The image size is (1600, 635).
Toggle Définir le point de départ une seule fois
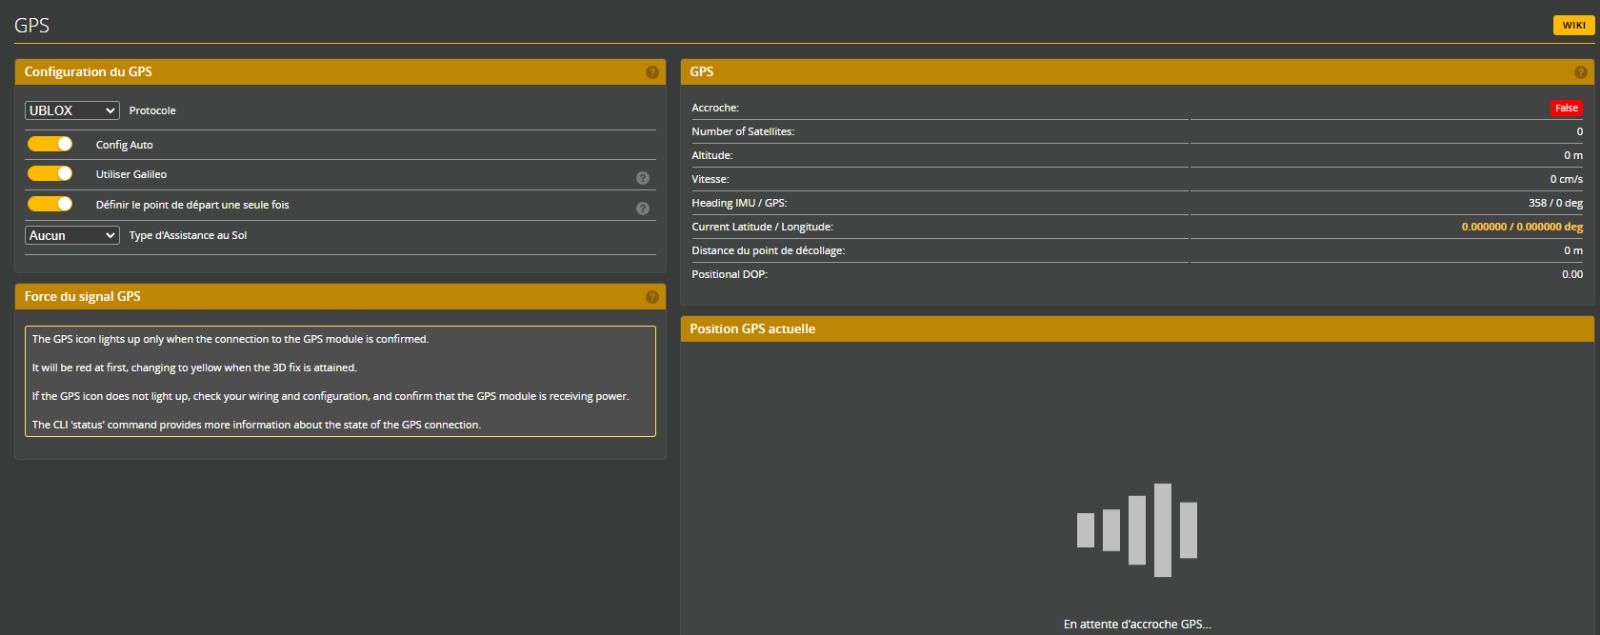tap(50, 204)
